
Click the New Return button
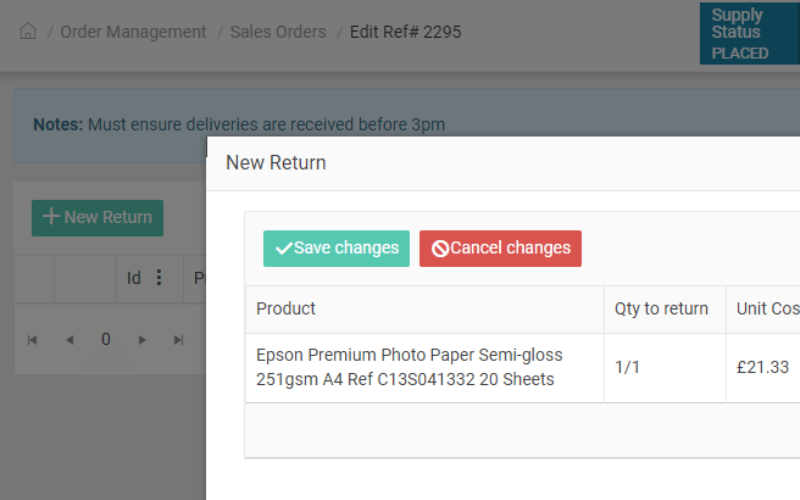click(97, 218)
